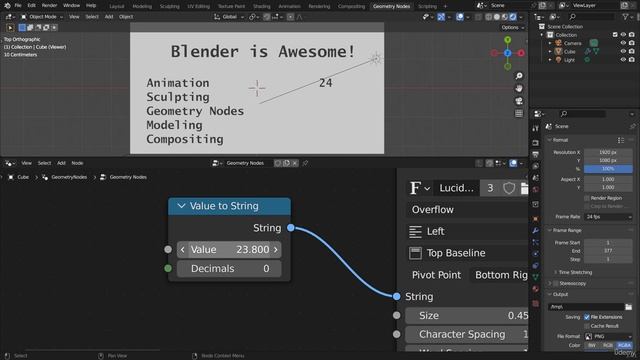Hide Cube in viewport via eye icon

click(623, 51)
